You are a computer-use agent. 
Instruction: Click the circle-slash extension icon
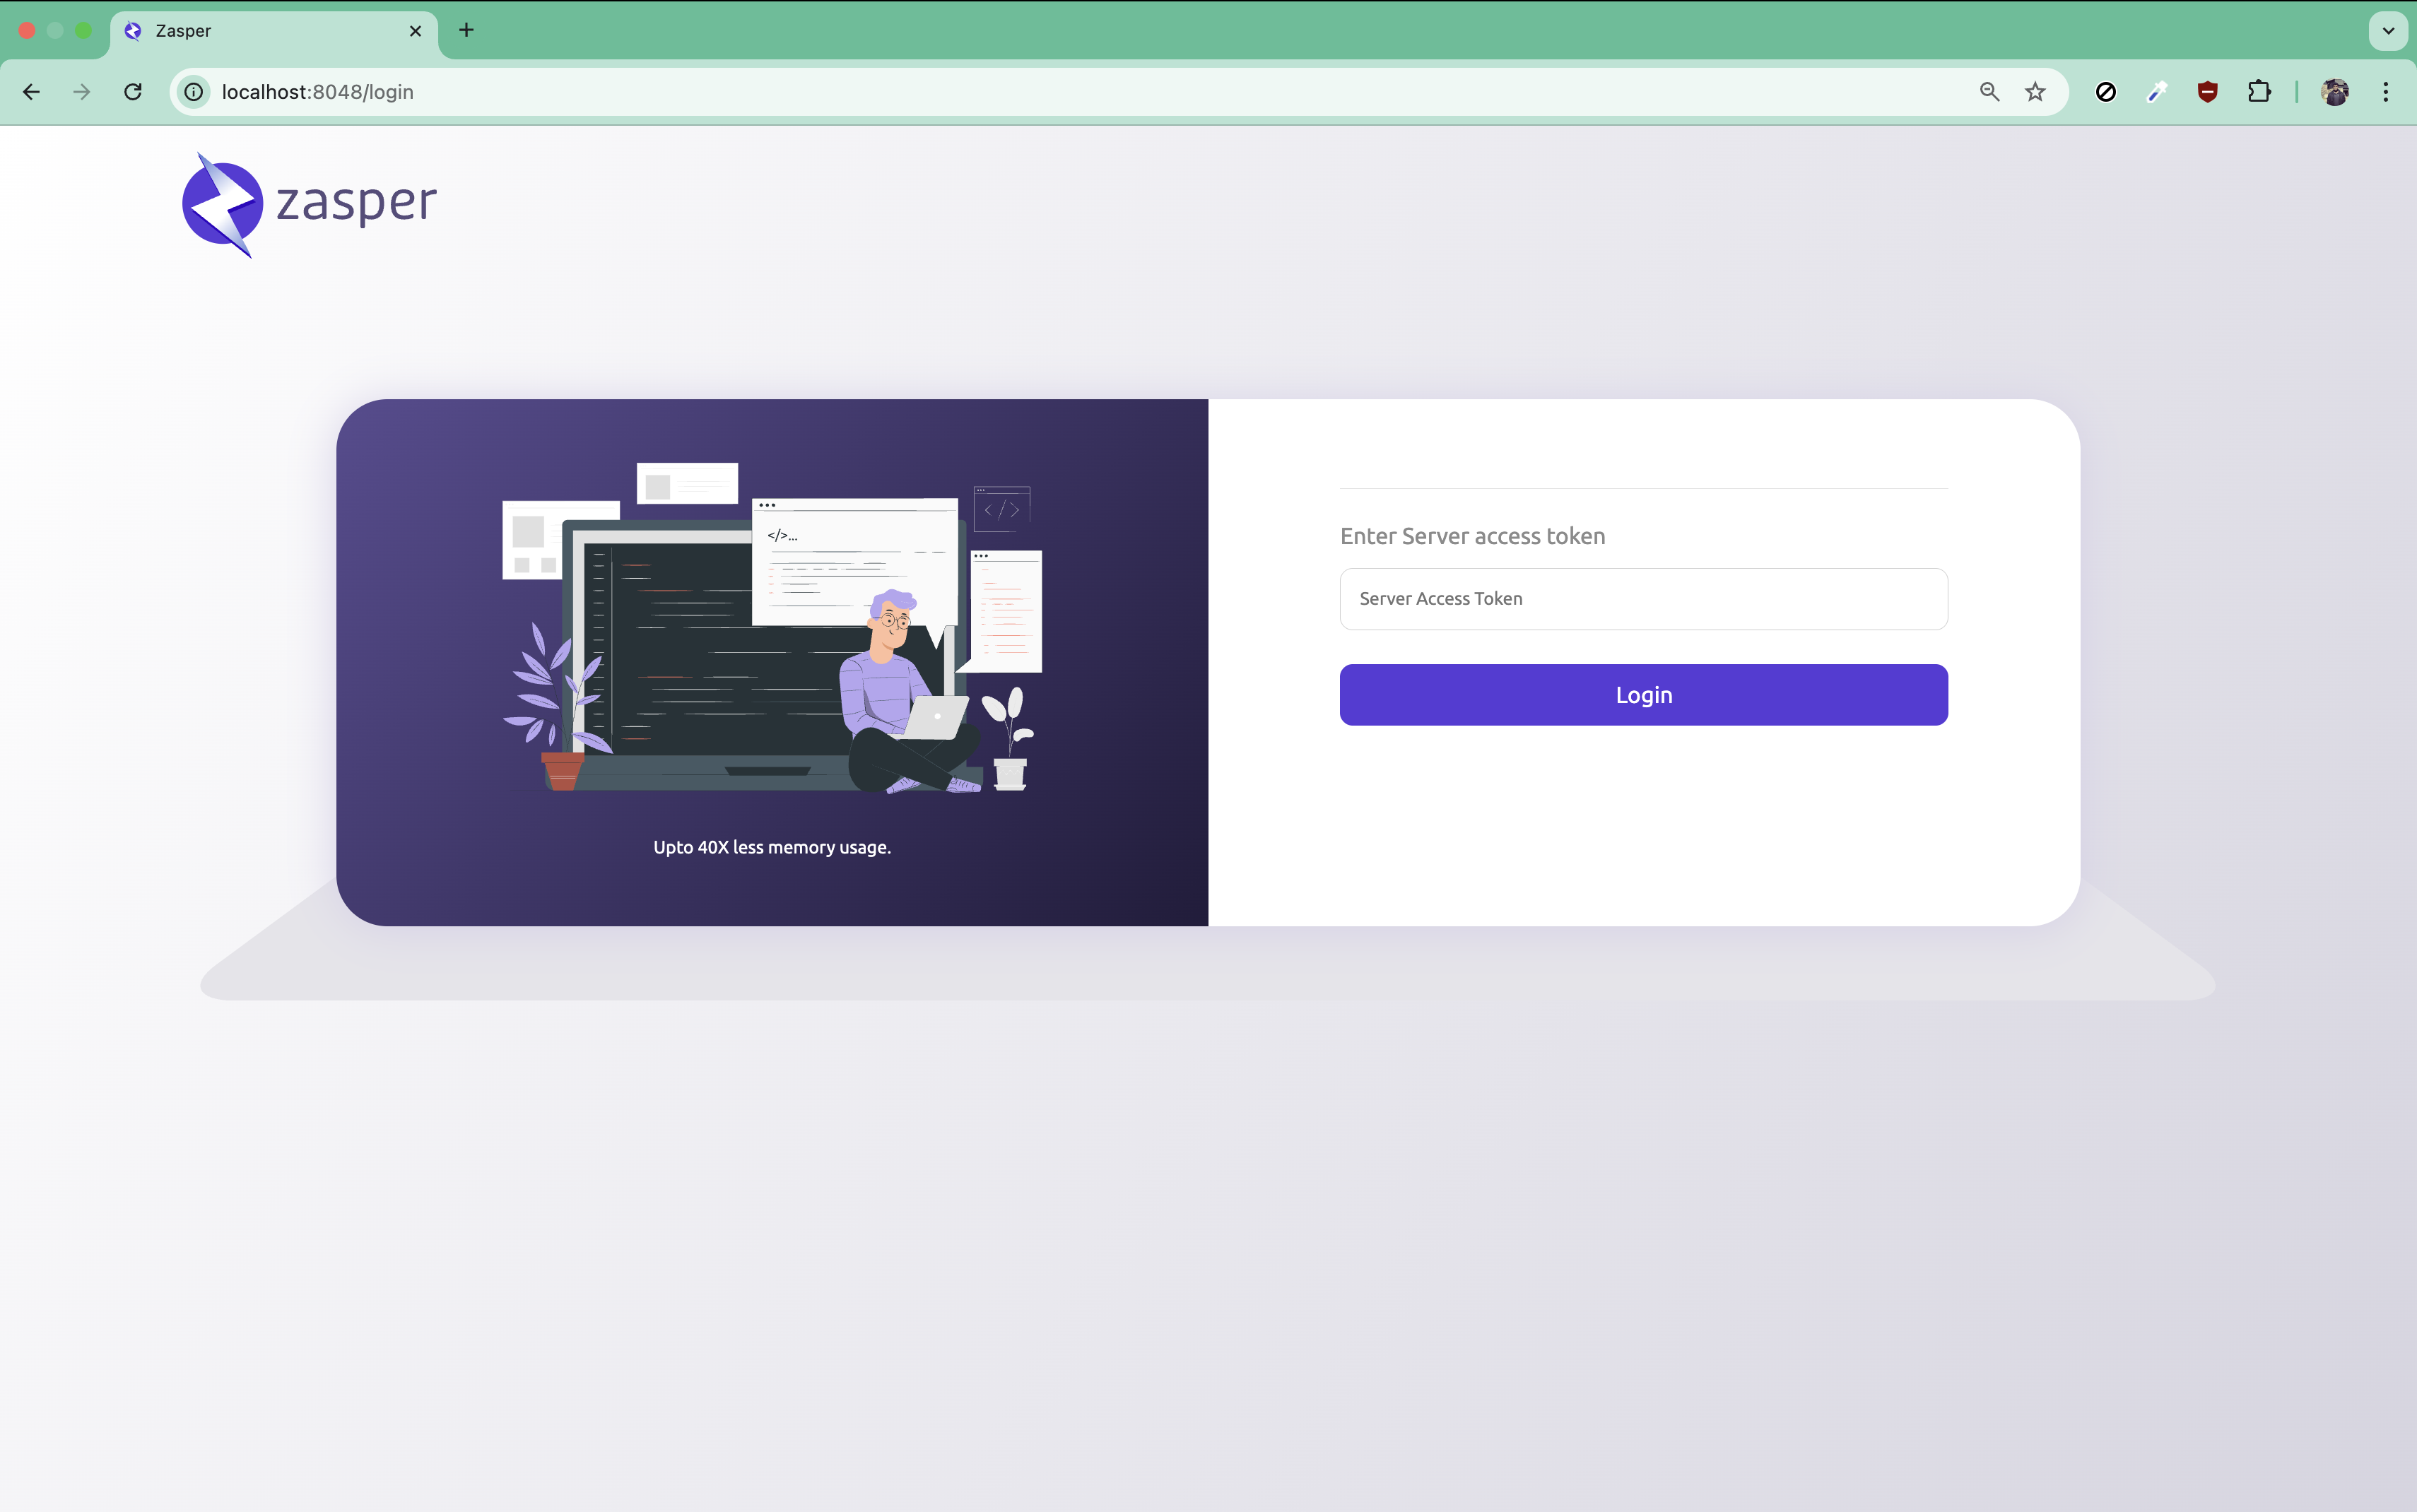2105,92
